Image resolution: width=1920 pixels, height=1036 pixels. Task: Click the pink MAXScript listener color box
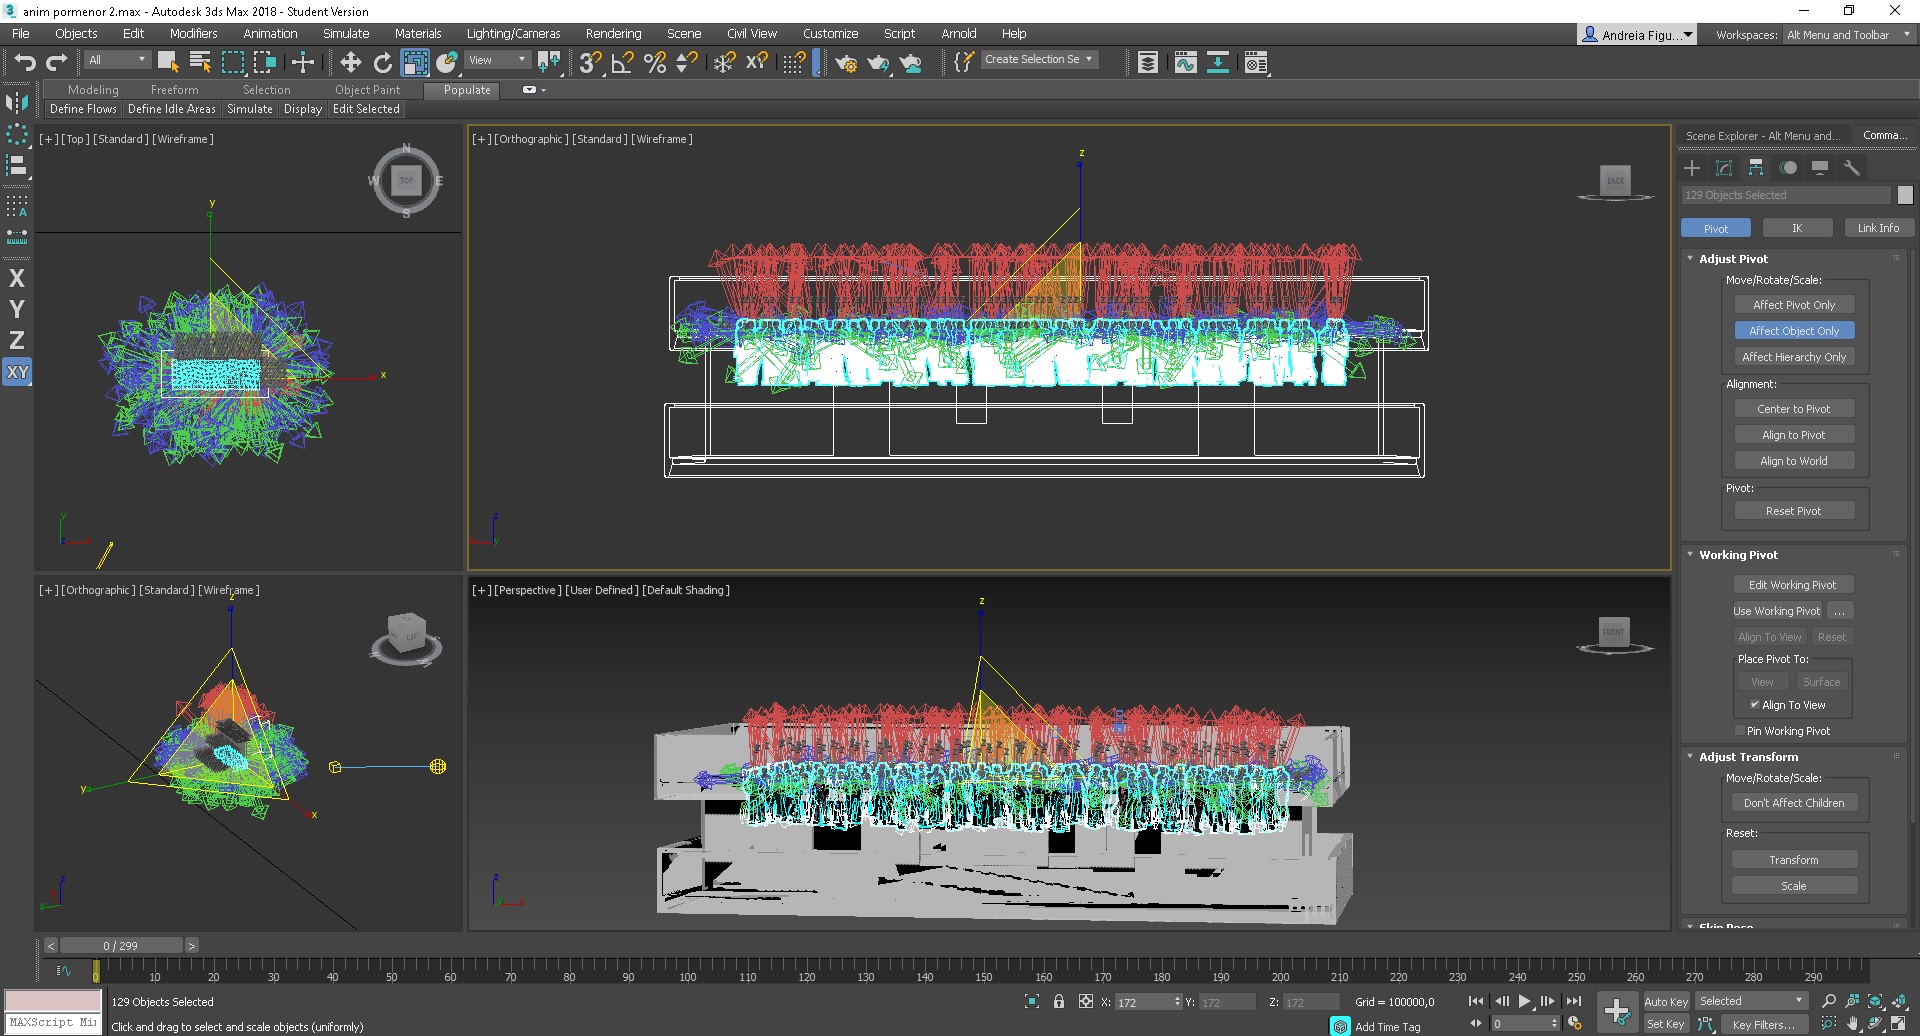[x=54, y=1001]
